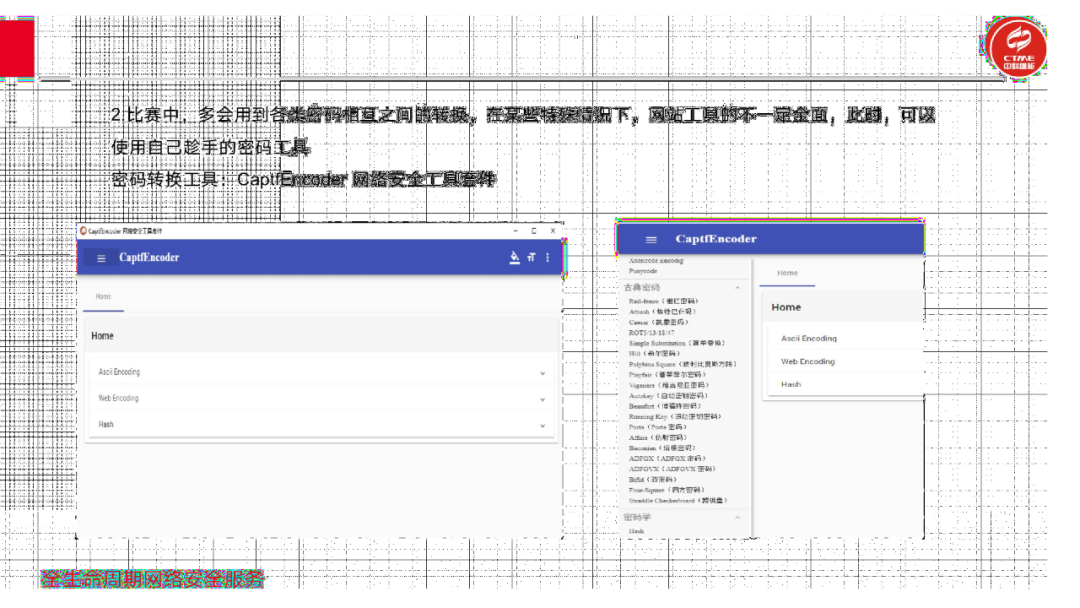Select ROT5/13/18/47 in sidebar
1080x608 pixels.
[652, 333]
